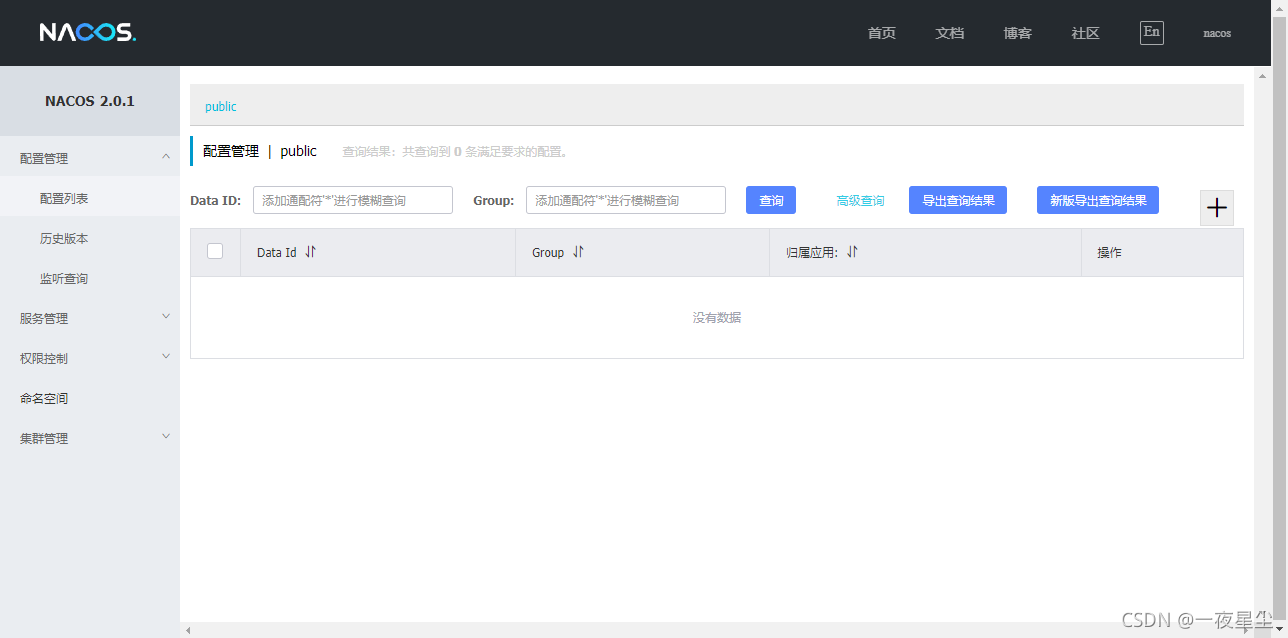
Task: Click the Data Id column header text
Action: pyautogui.click(x=277, y=252)
